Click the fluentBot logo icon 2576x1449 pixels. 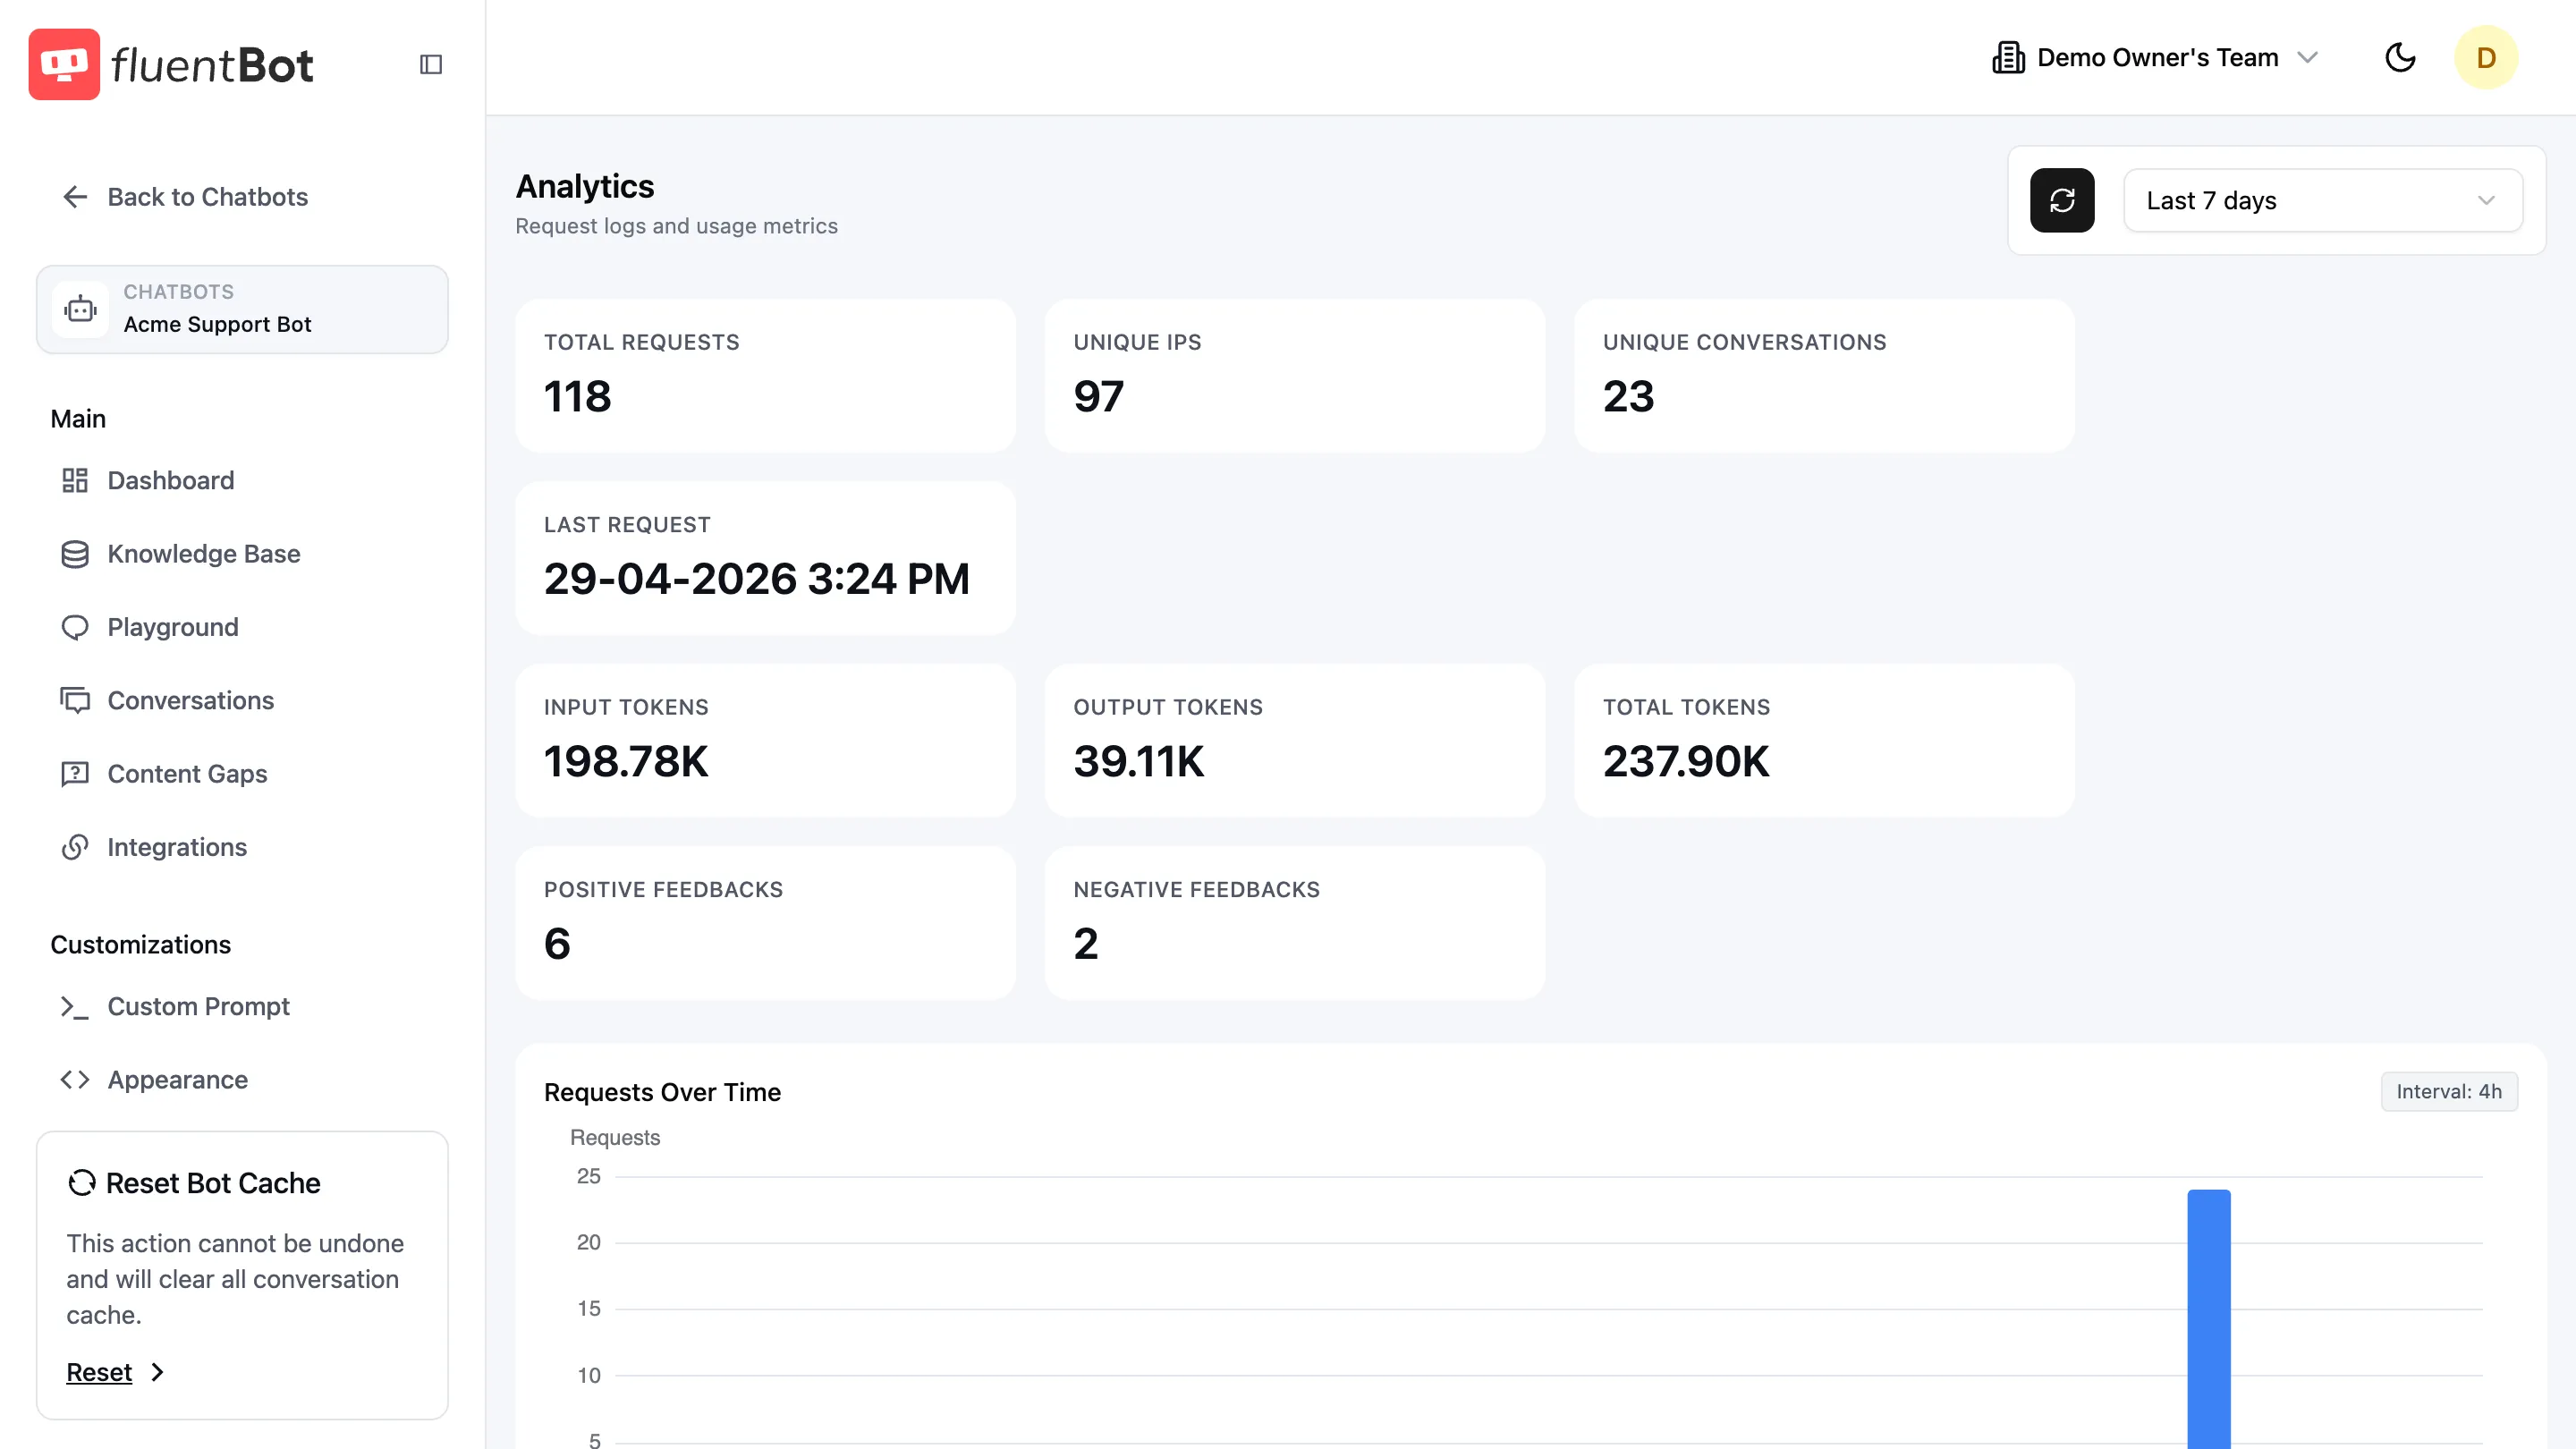64,64
